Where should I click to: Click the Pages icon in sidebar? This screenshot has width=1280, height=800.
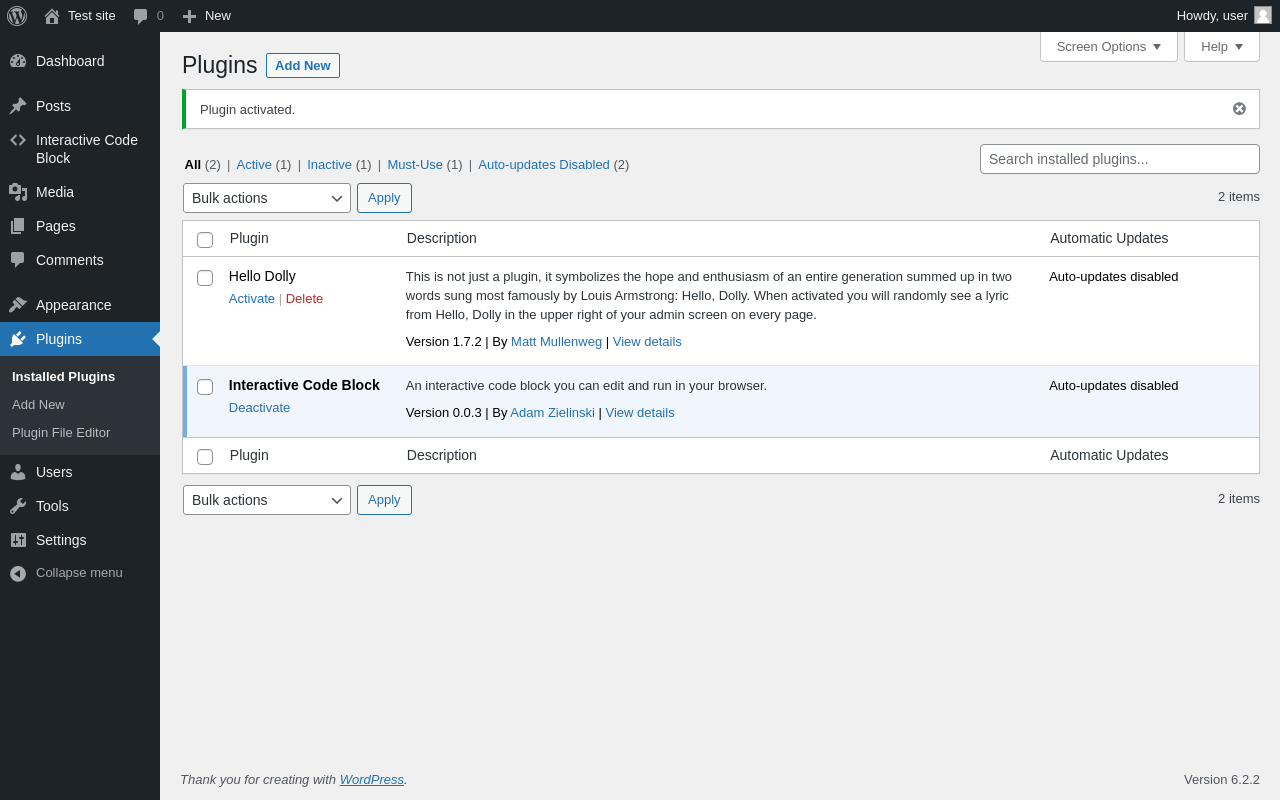pos(18,226)
